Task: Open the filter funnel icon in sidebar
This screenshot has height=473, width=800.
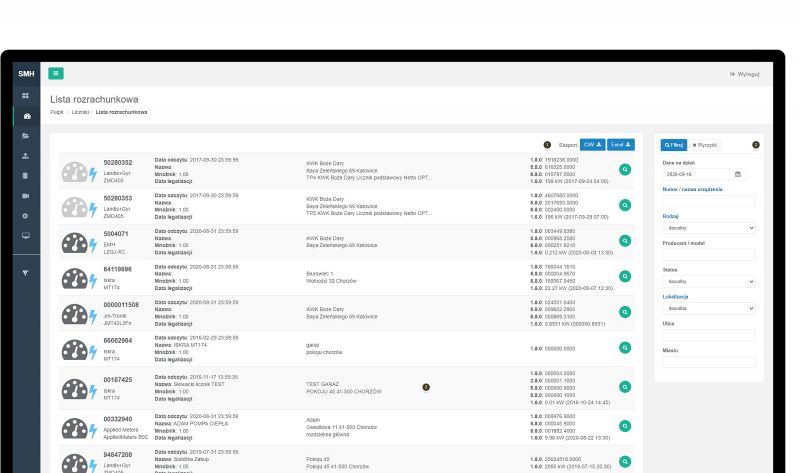Action: (x=26, y=273)
